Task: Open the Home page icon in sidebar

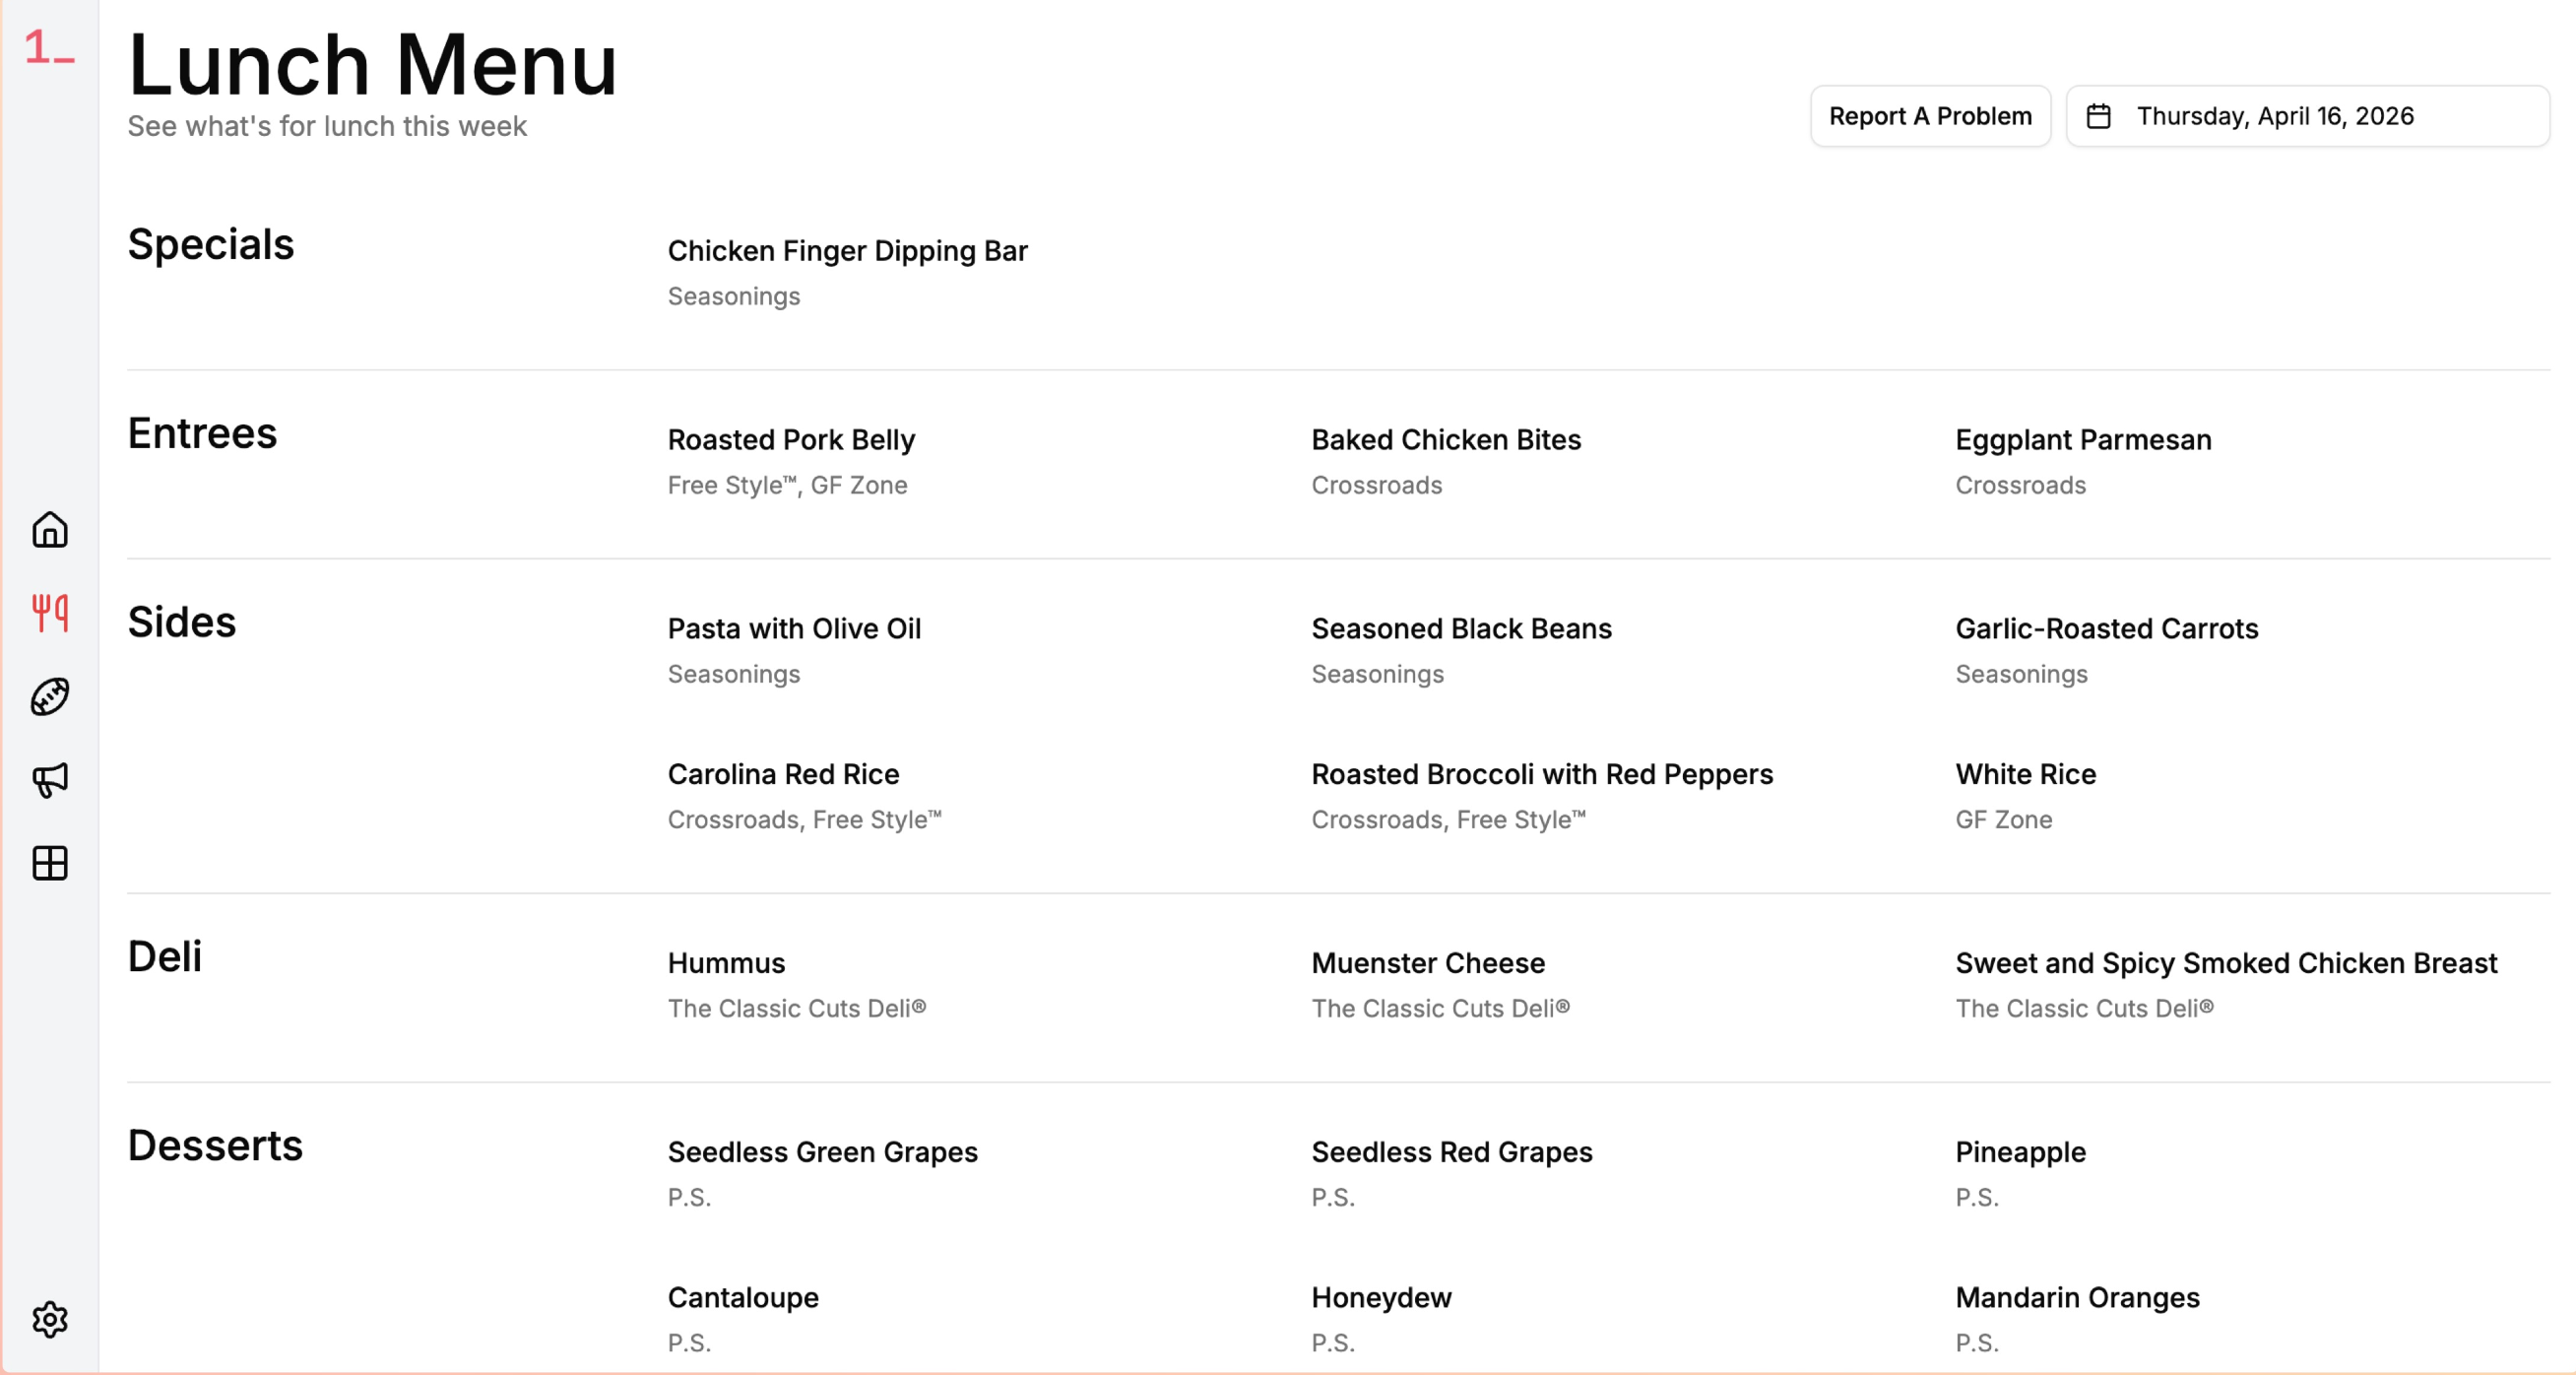Action: 50,530
